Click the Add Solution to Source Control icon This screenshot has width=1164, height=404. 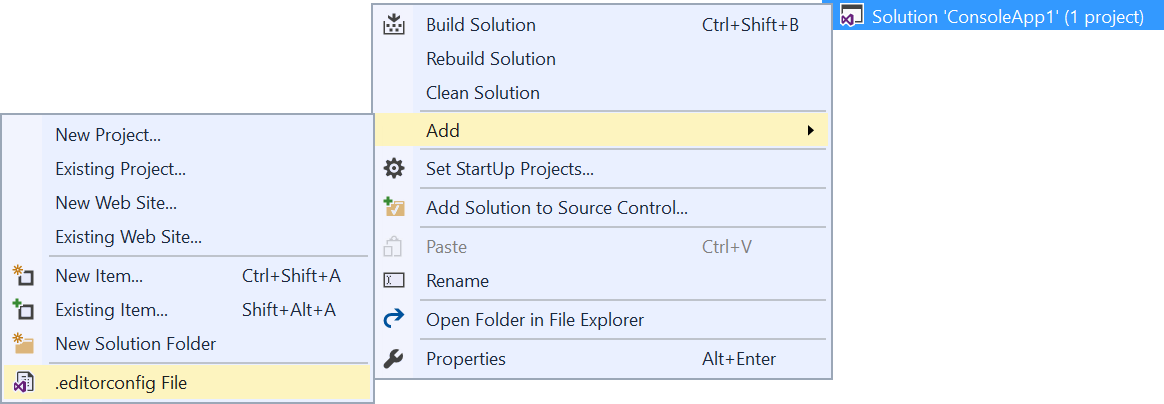tap(393, 207)
